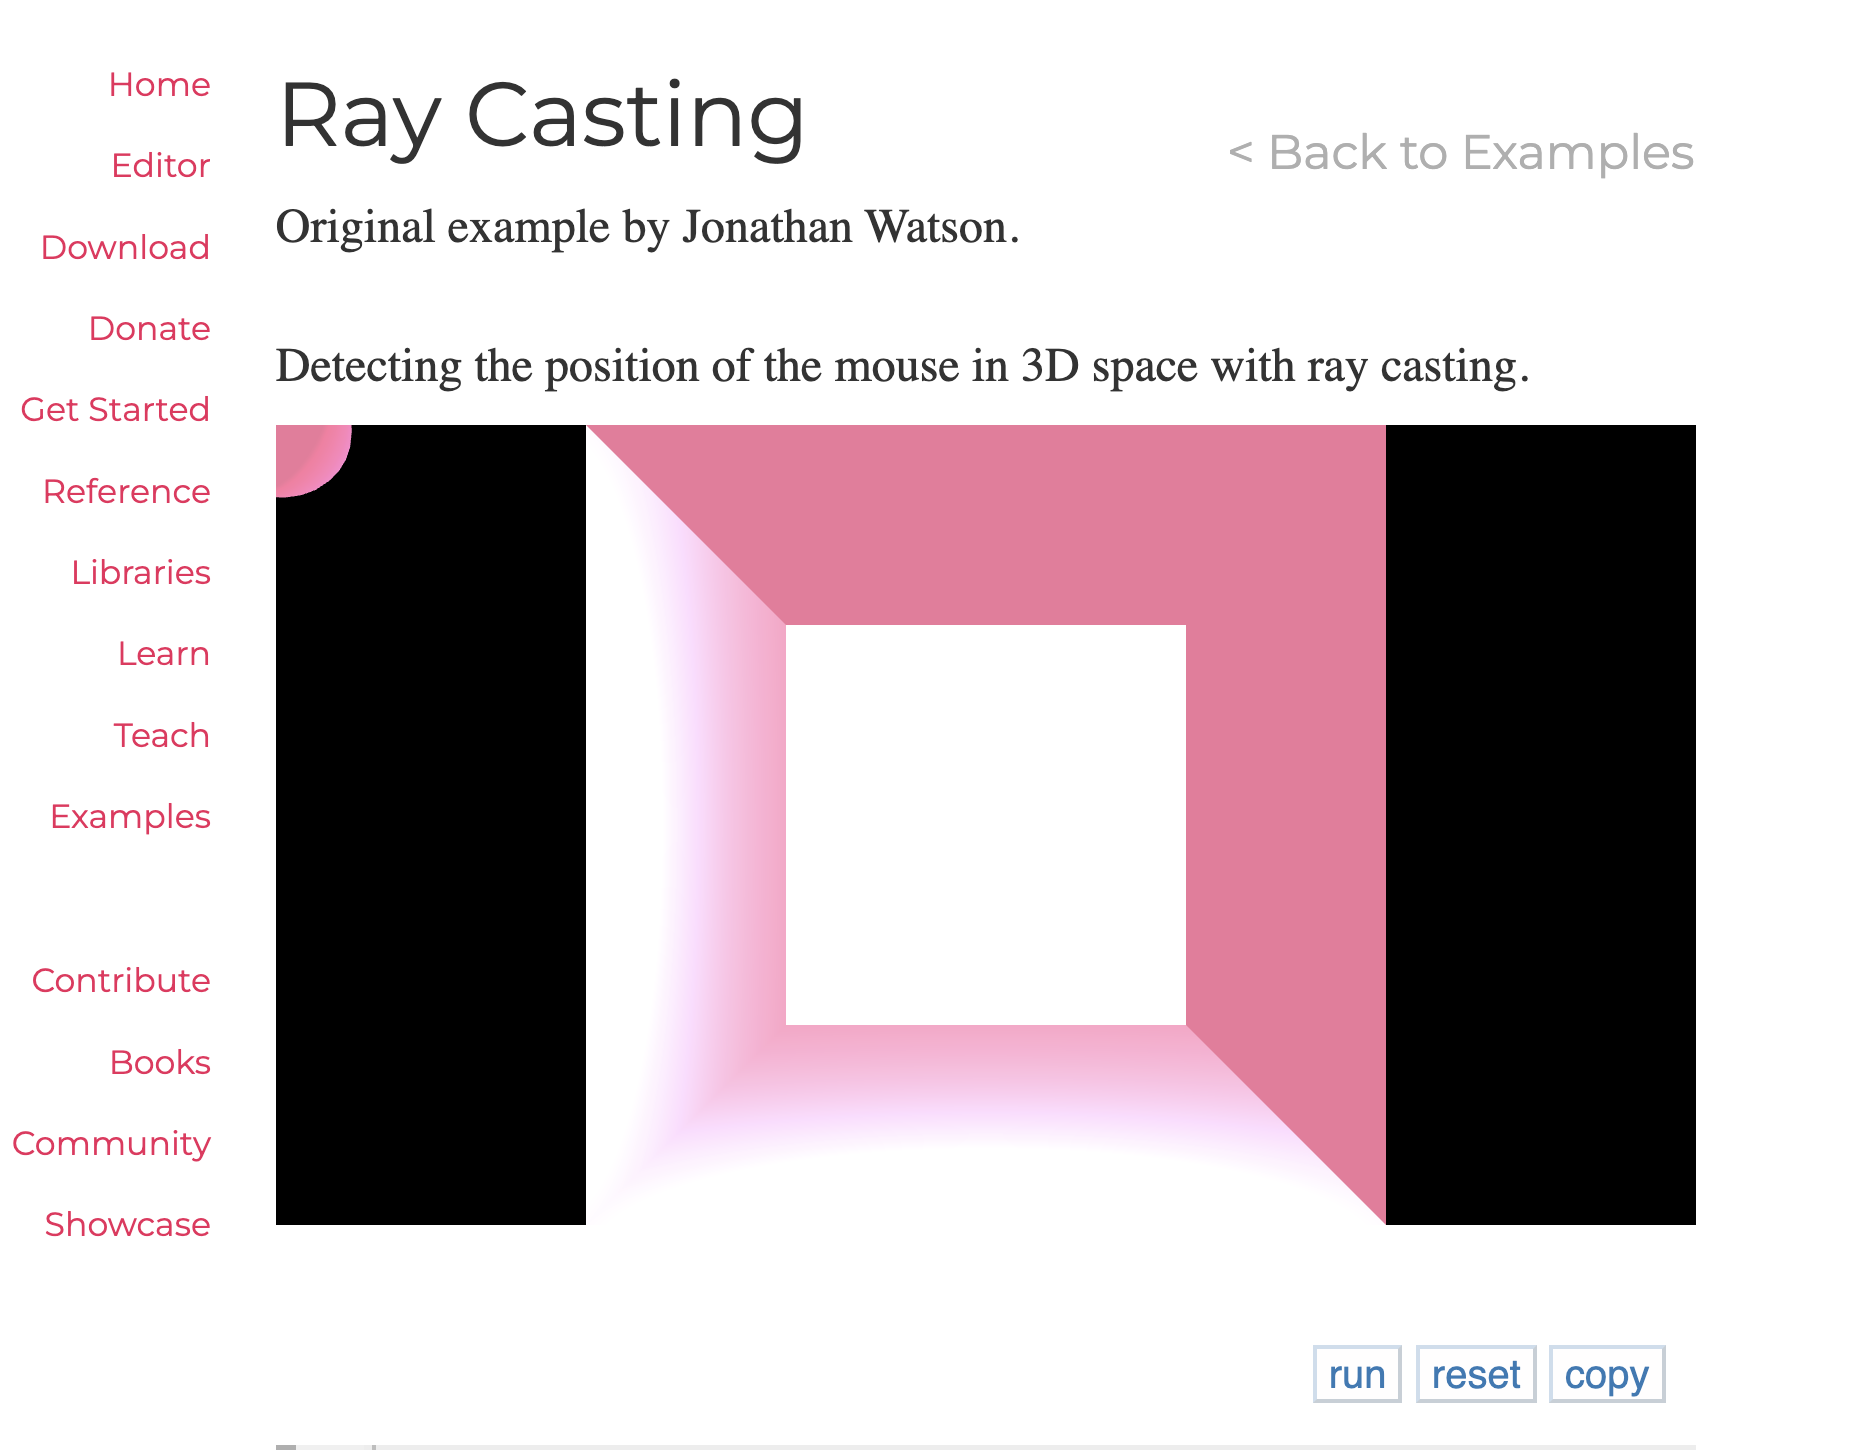Click the Copy button to copy code

tap(1606, 1374)
